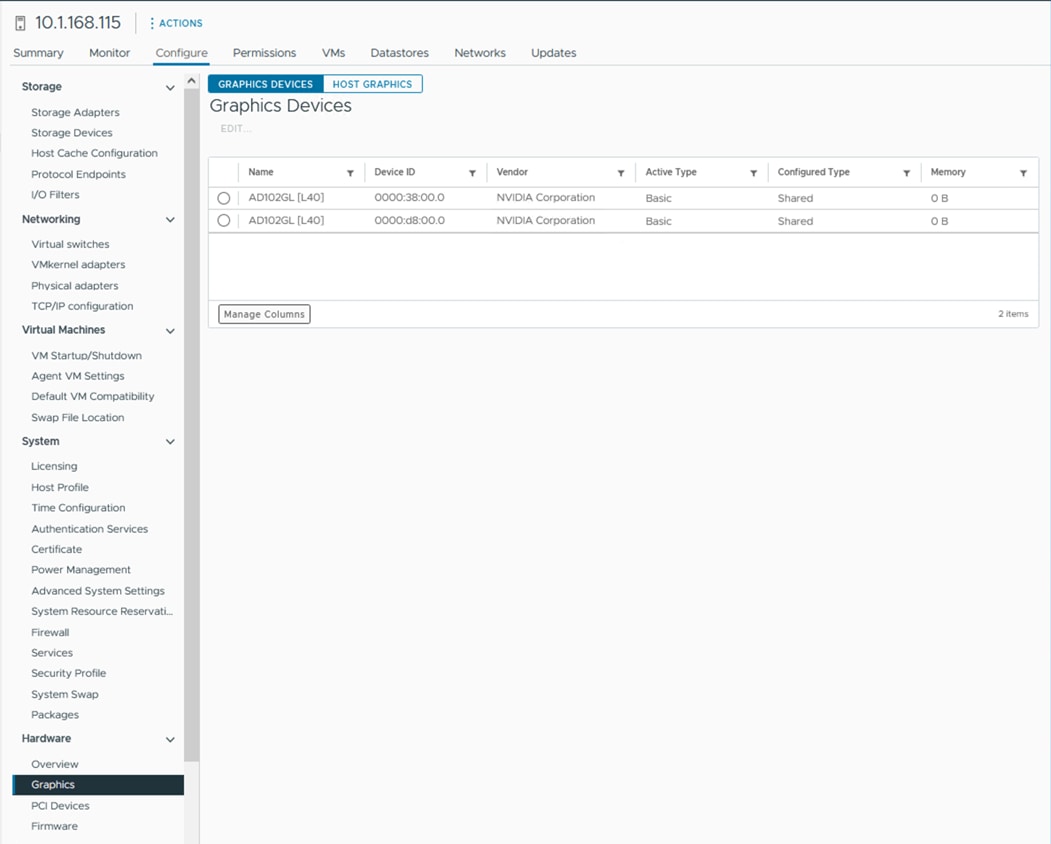Open the Name column filter icon
This screenshot has width=1051, height=844.
tap(350, 173)
